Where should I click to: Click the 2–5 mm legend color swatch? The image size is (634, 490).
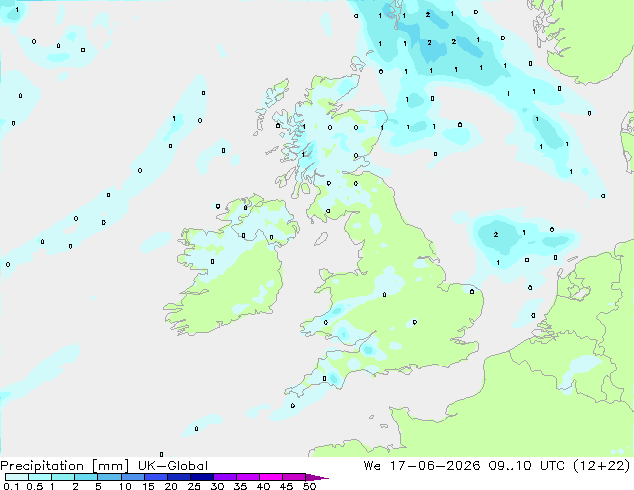(86, 477)
